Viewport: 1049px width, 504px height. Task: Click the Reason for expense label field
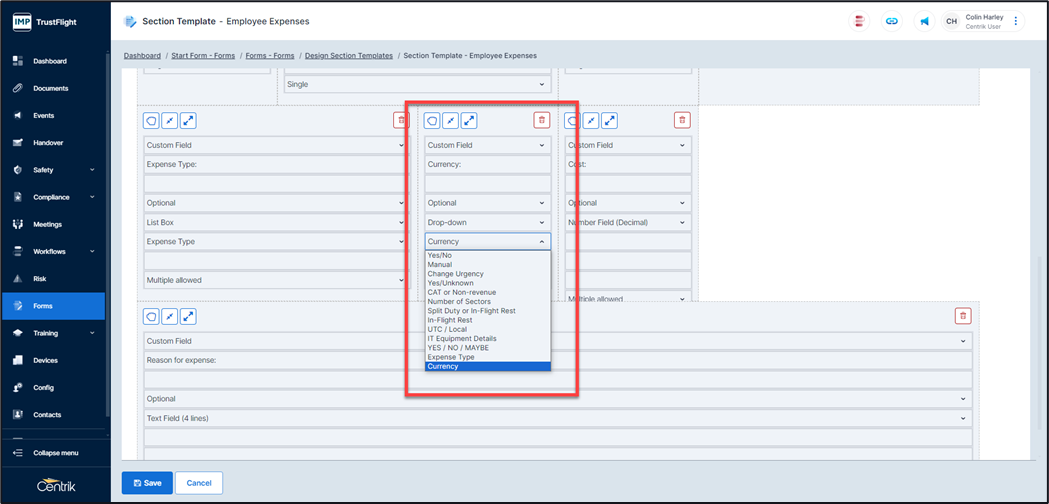(558, 360)
